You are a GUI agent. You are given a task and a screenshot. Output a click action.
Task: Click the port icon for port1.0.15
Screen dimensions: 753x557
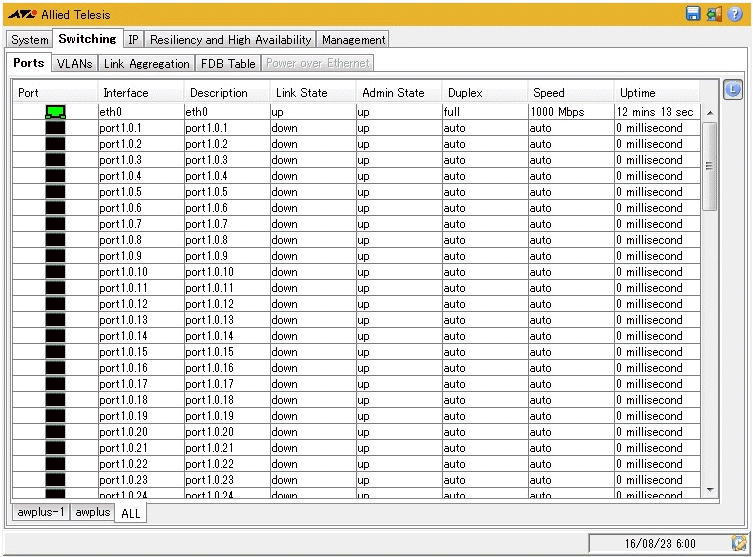coord(55,352)
